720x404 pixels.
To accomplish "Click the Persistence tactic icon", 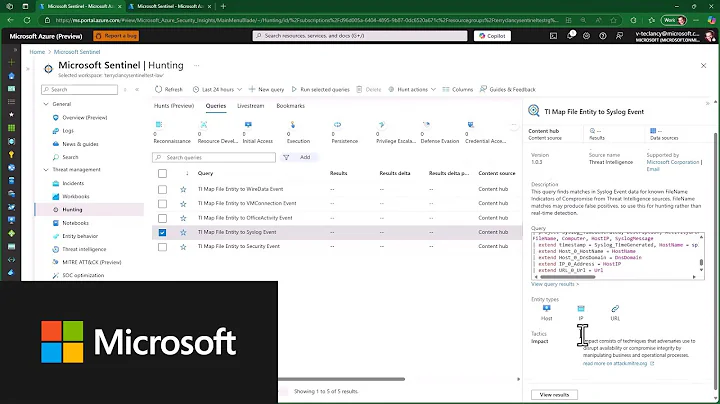I will 338,125.
